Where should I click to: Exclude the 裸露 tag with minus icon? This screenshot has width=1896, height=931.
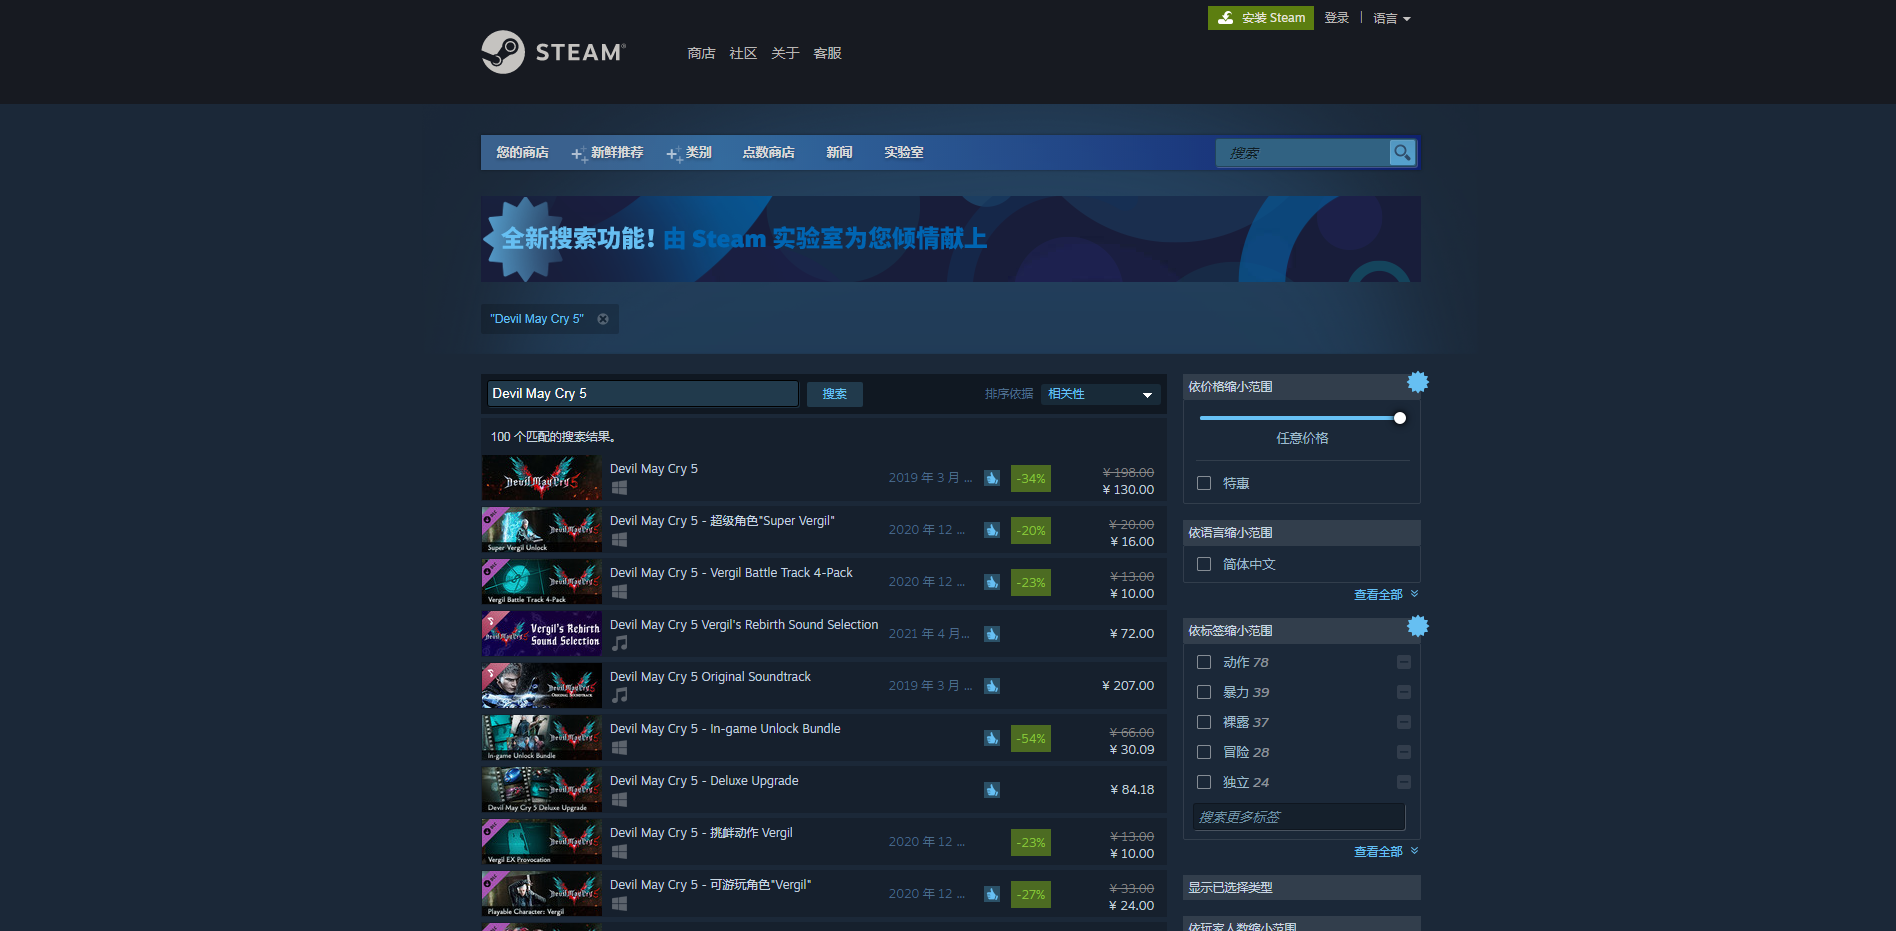pos(1404,722)
